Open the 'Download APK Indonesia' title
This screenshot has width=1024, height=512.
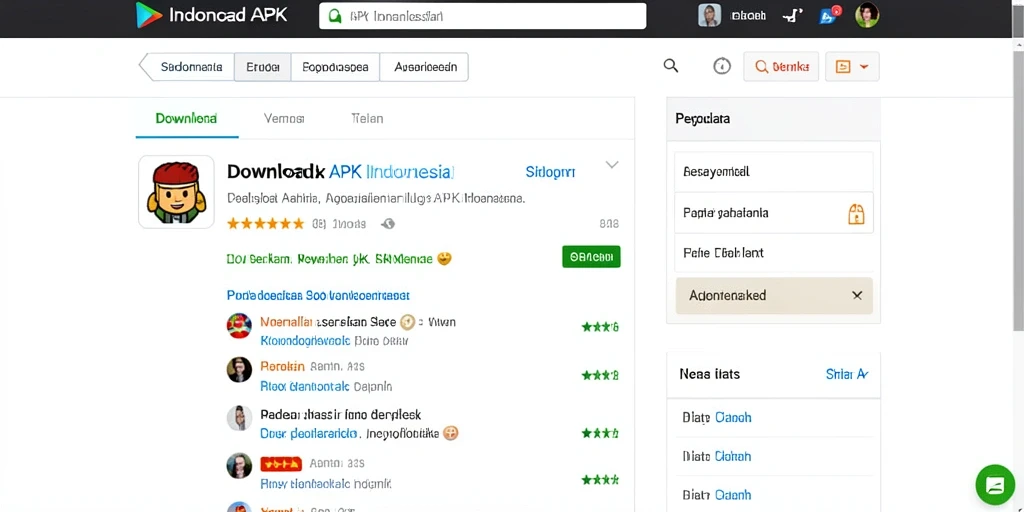340,172
